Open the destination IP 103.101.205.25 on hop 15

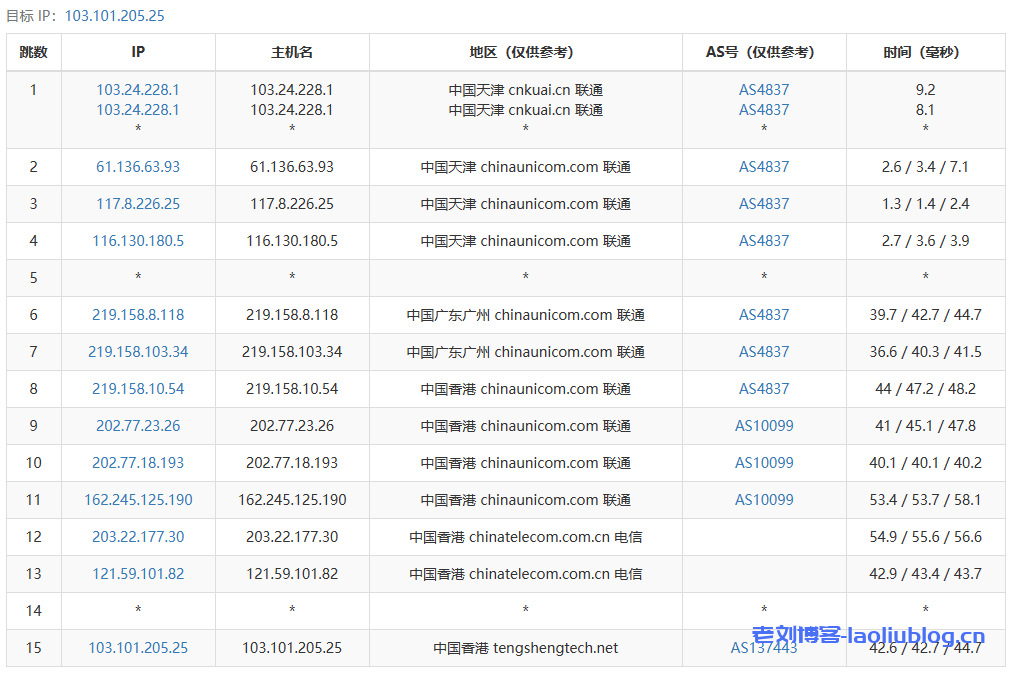tap(137, 648)
